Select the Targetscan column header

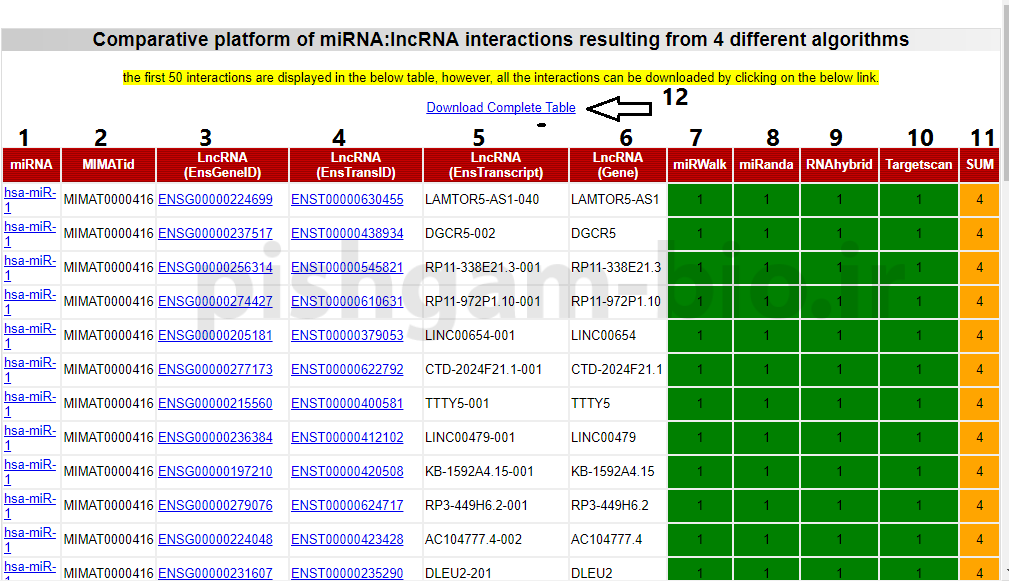tap(918, 165)
